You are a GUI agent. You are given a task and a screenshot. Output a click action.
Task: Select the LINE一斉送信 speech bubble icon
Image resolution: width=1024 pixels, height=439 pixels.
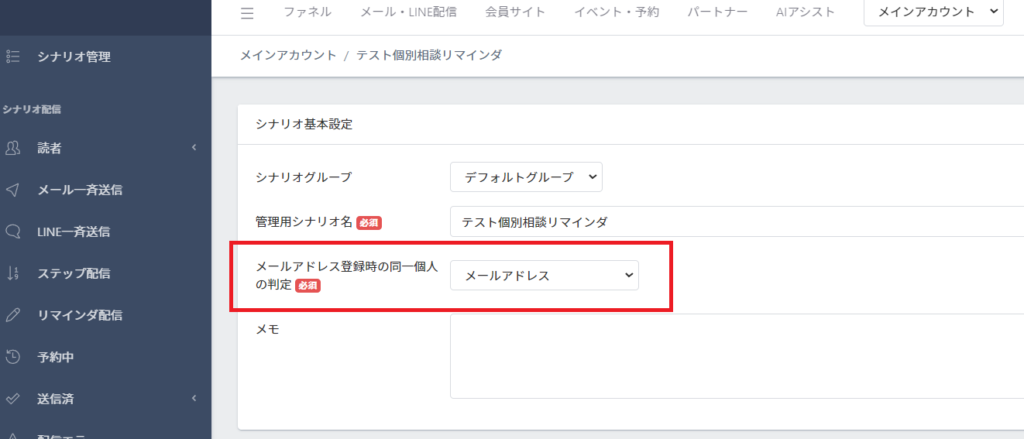(x=13, y=231)
